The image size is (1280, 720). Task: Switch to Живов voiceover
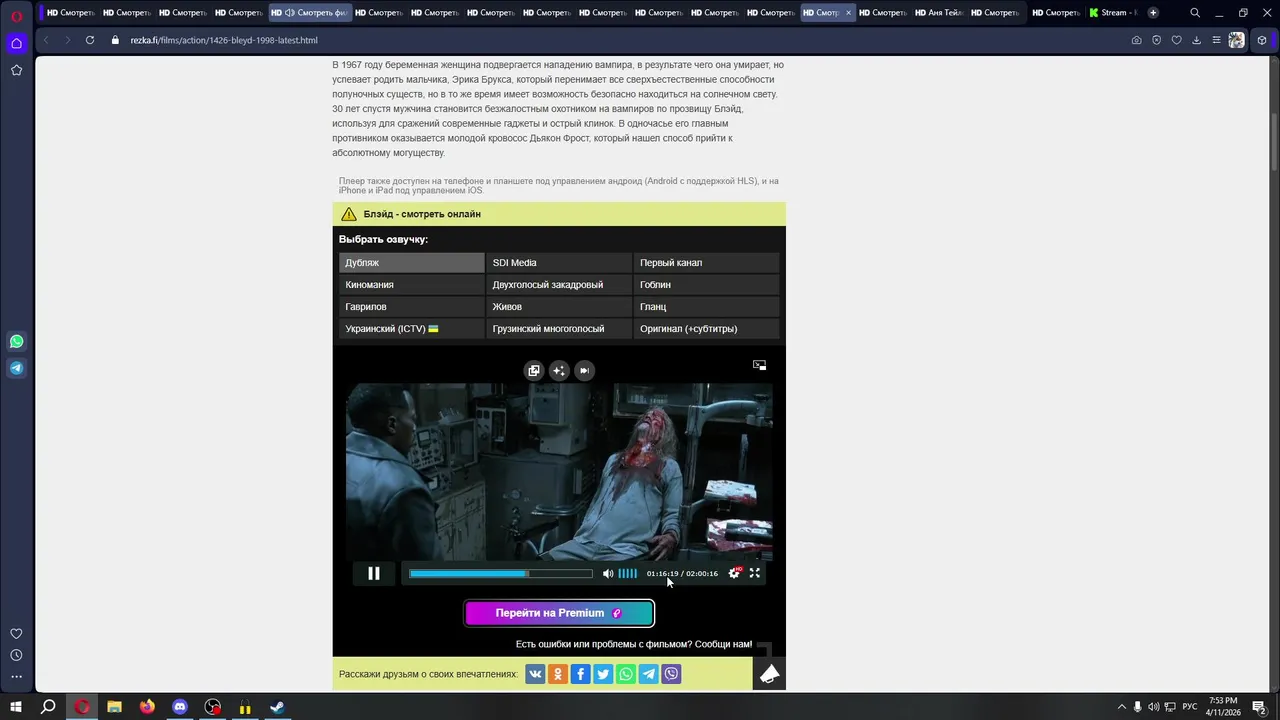(x=559, y=307)
